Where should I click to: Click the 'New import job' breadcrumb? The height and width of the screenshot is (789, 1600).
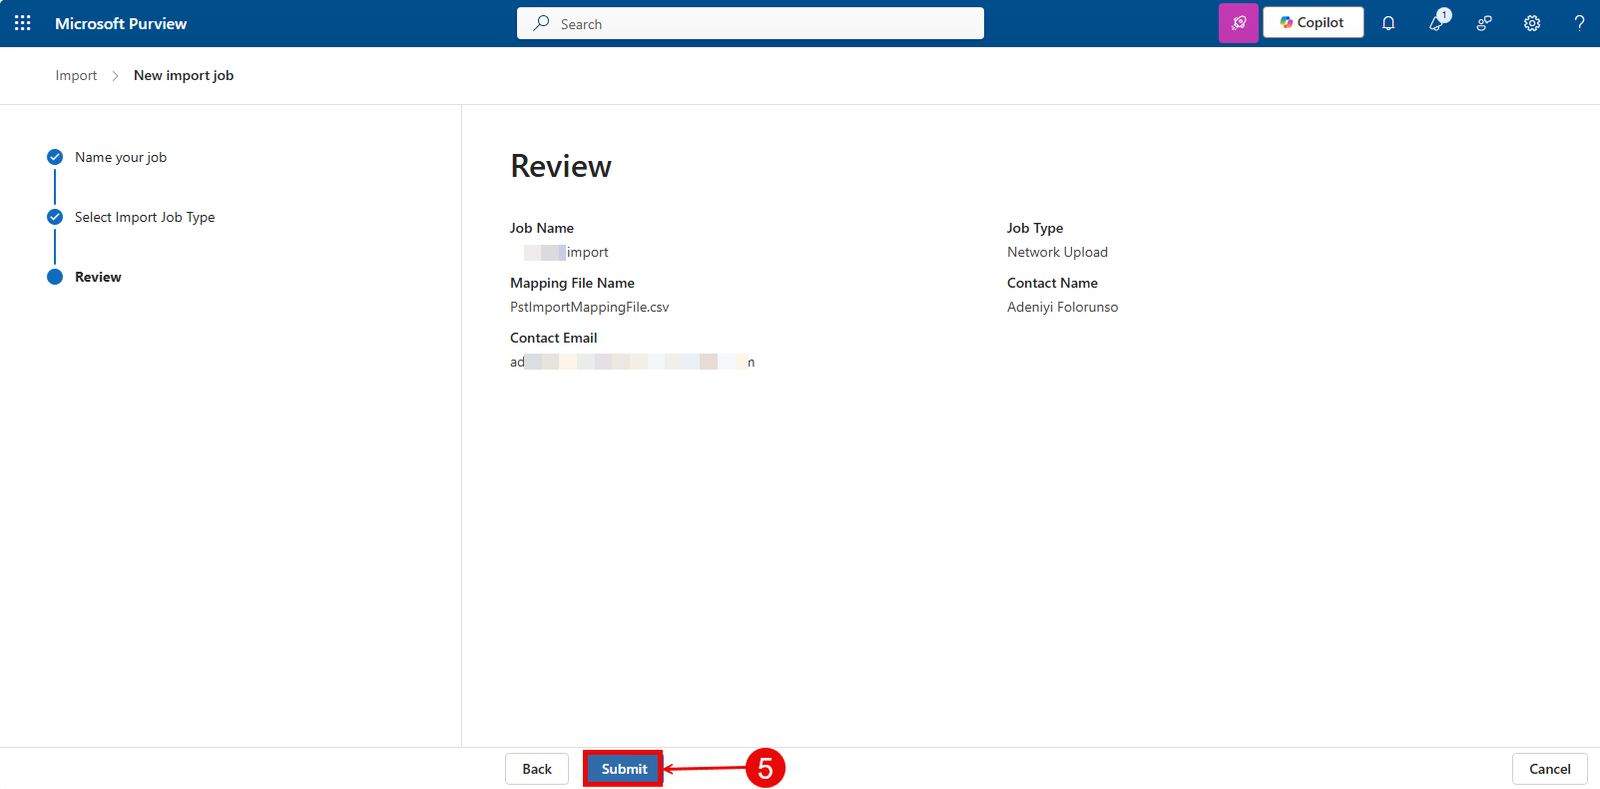click(x=183, y=76)
